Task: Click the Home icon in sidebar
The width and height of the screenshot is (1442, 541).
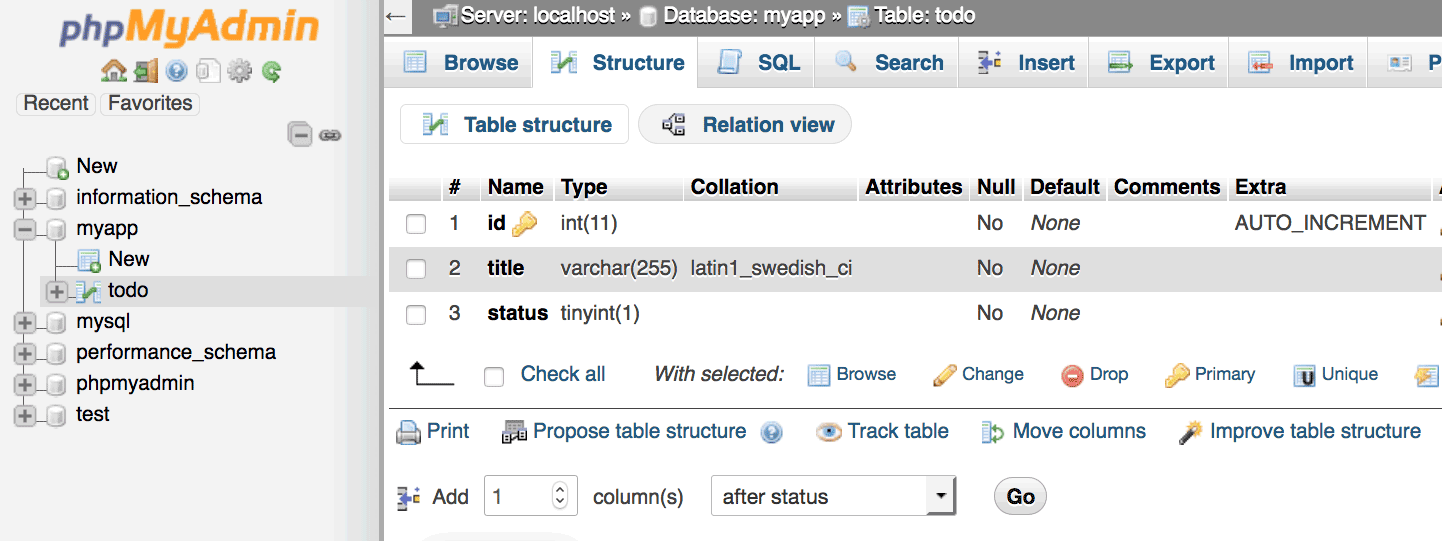Action: pyautogui.click(x=114, y=72)
